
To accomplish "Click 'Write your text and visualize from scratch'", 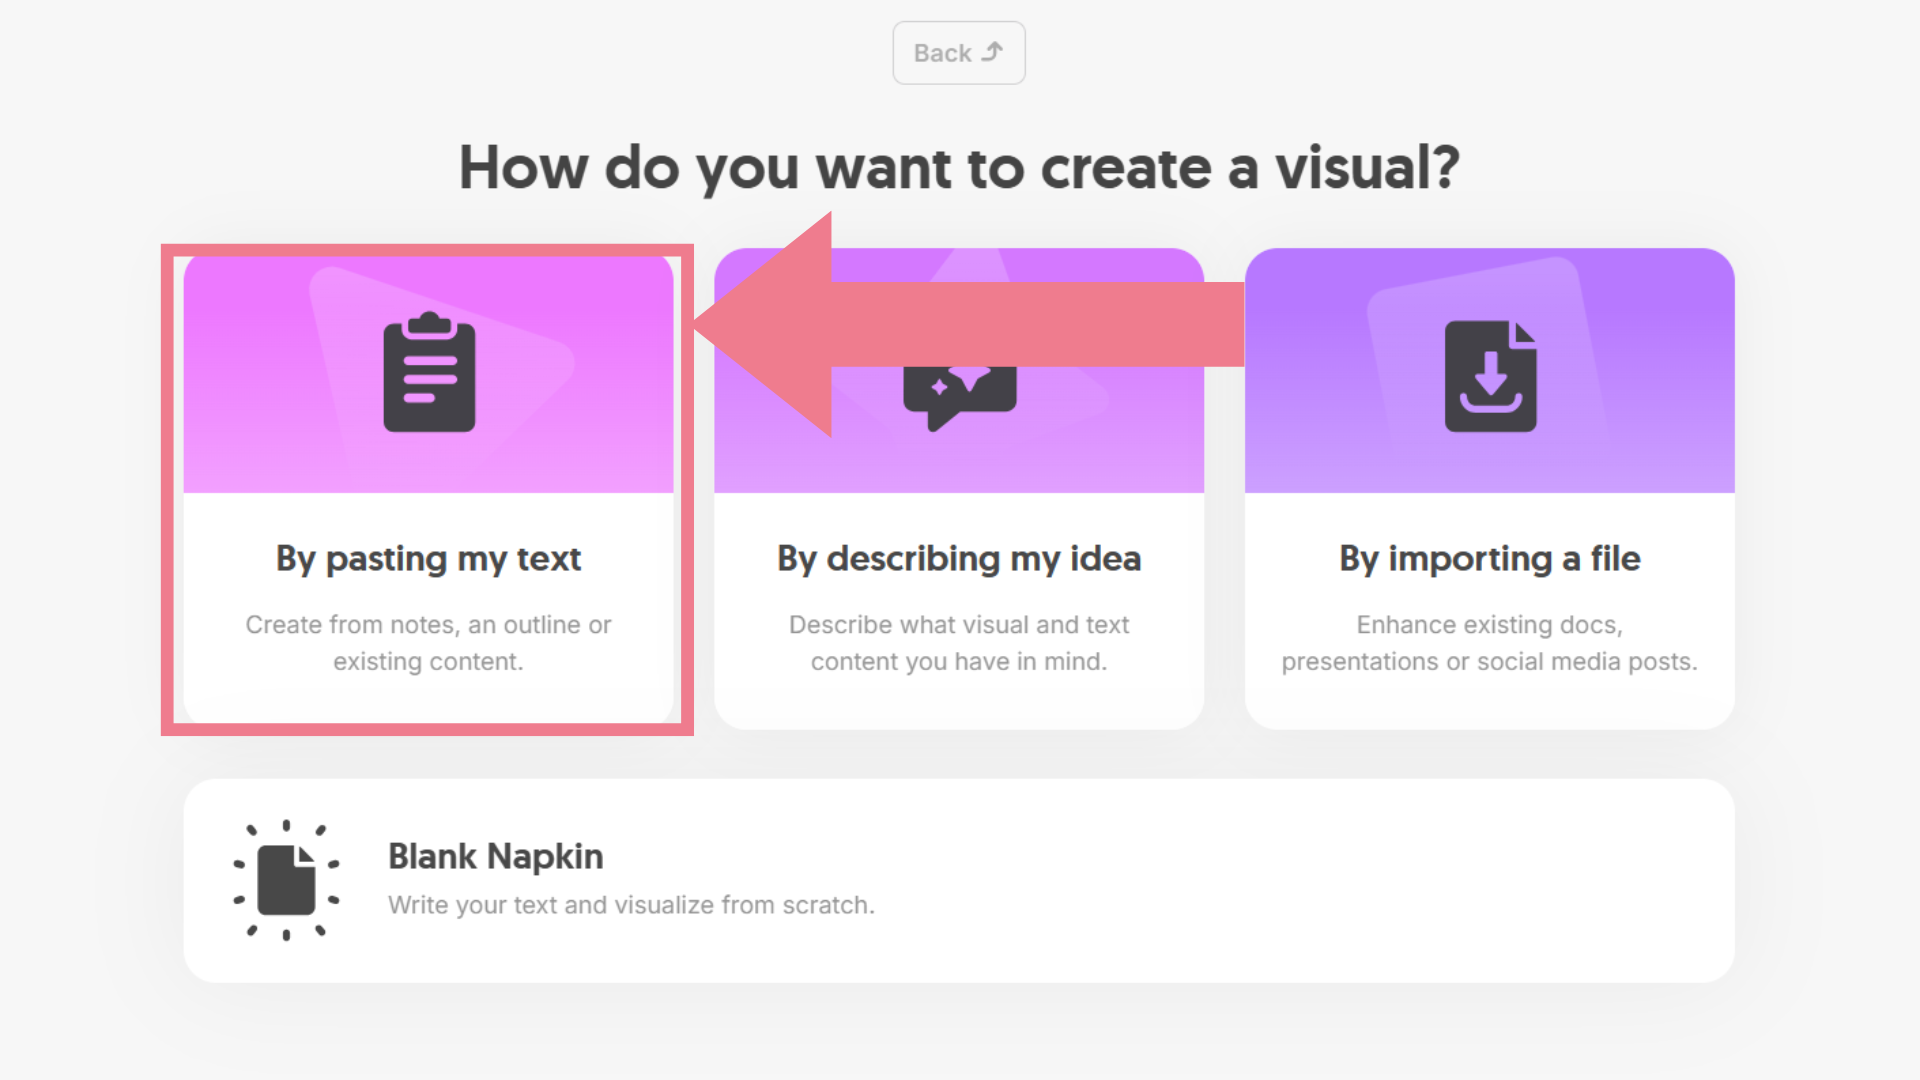I will click(631, 905).
